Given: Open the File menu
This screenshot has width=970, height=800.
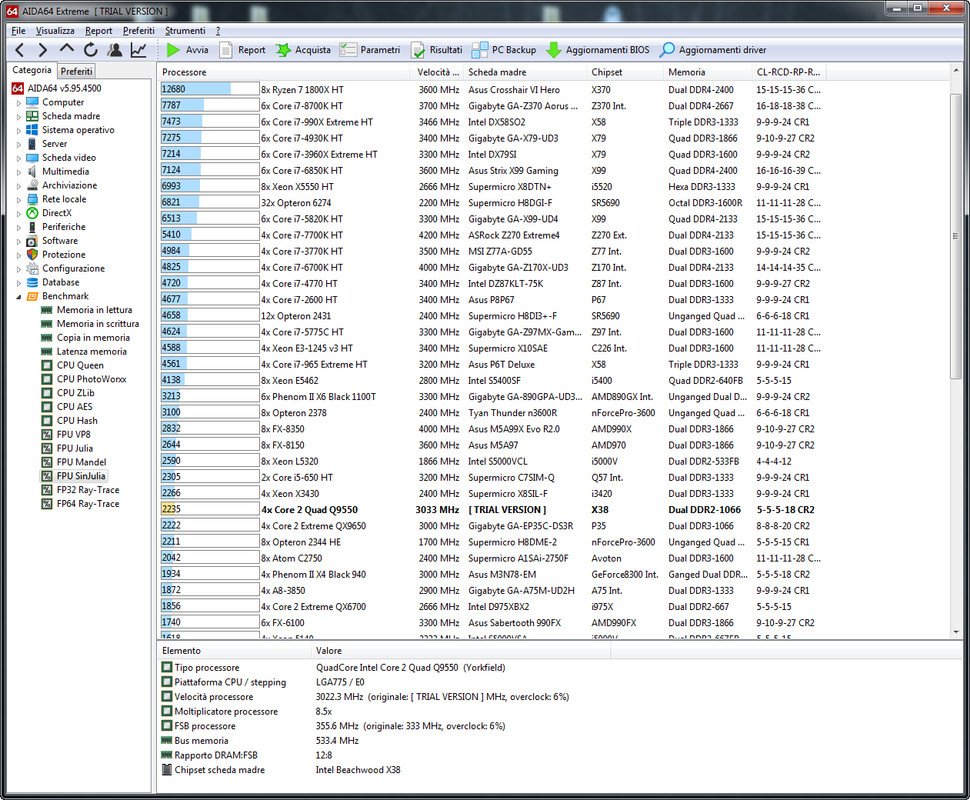Looking at the screenshot, I should (19, 31).
